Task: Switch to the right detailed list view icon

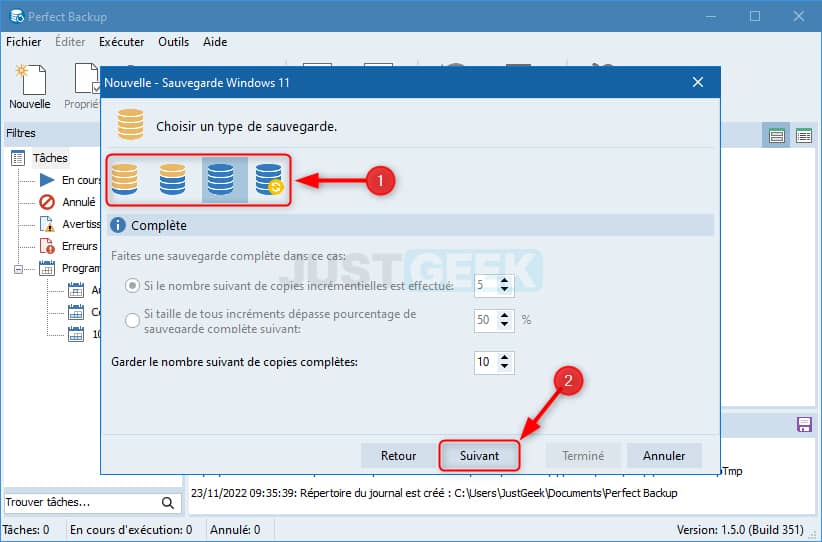Action: pos(804,136)
